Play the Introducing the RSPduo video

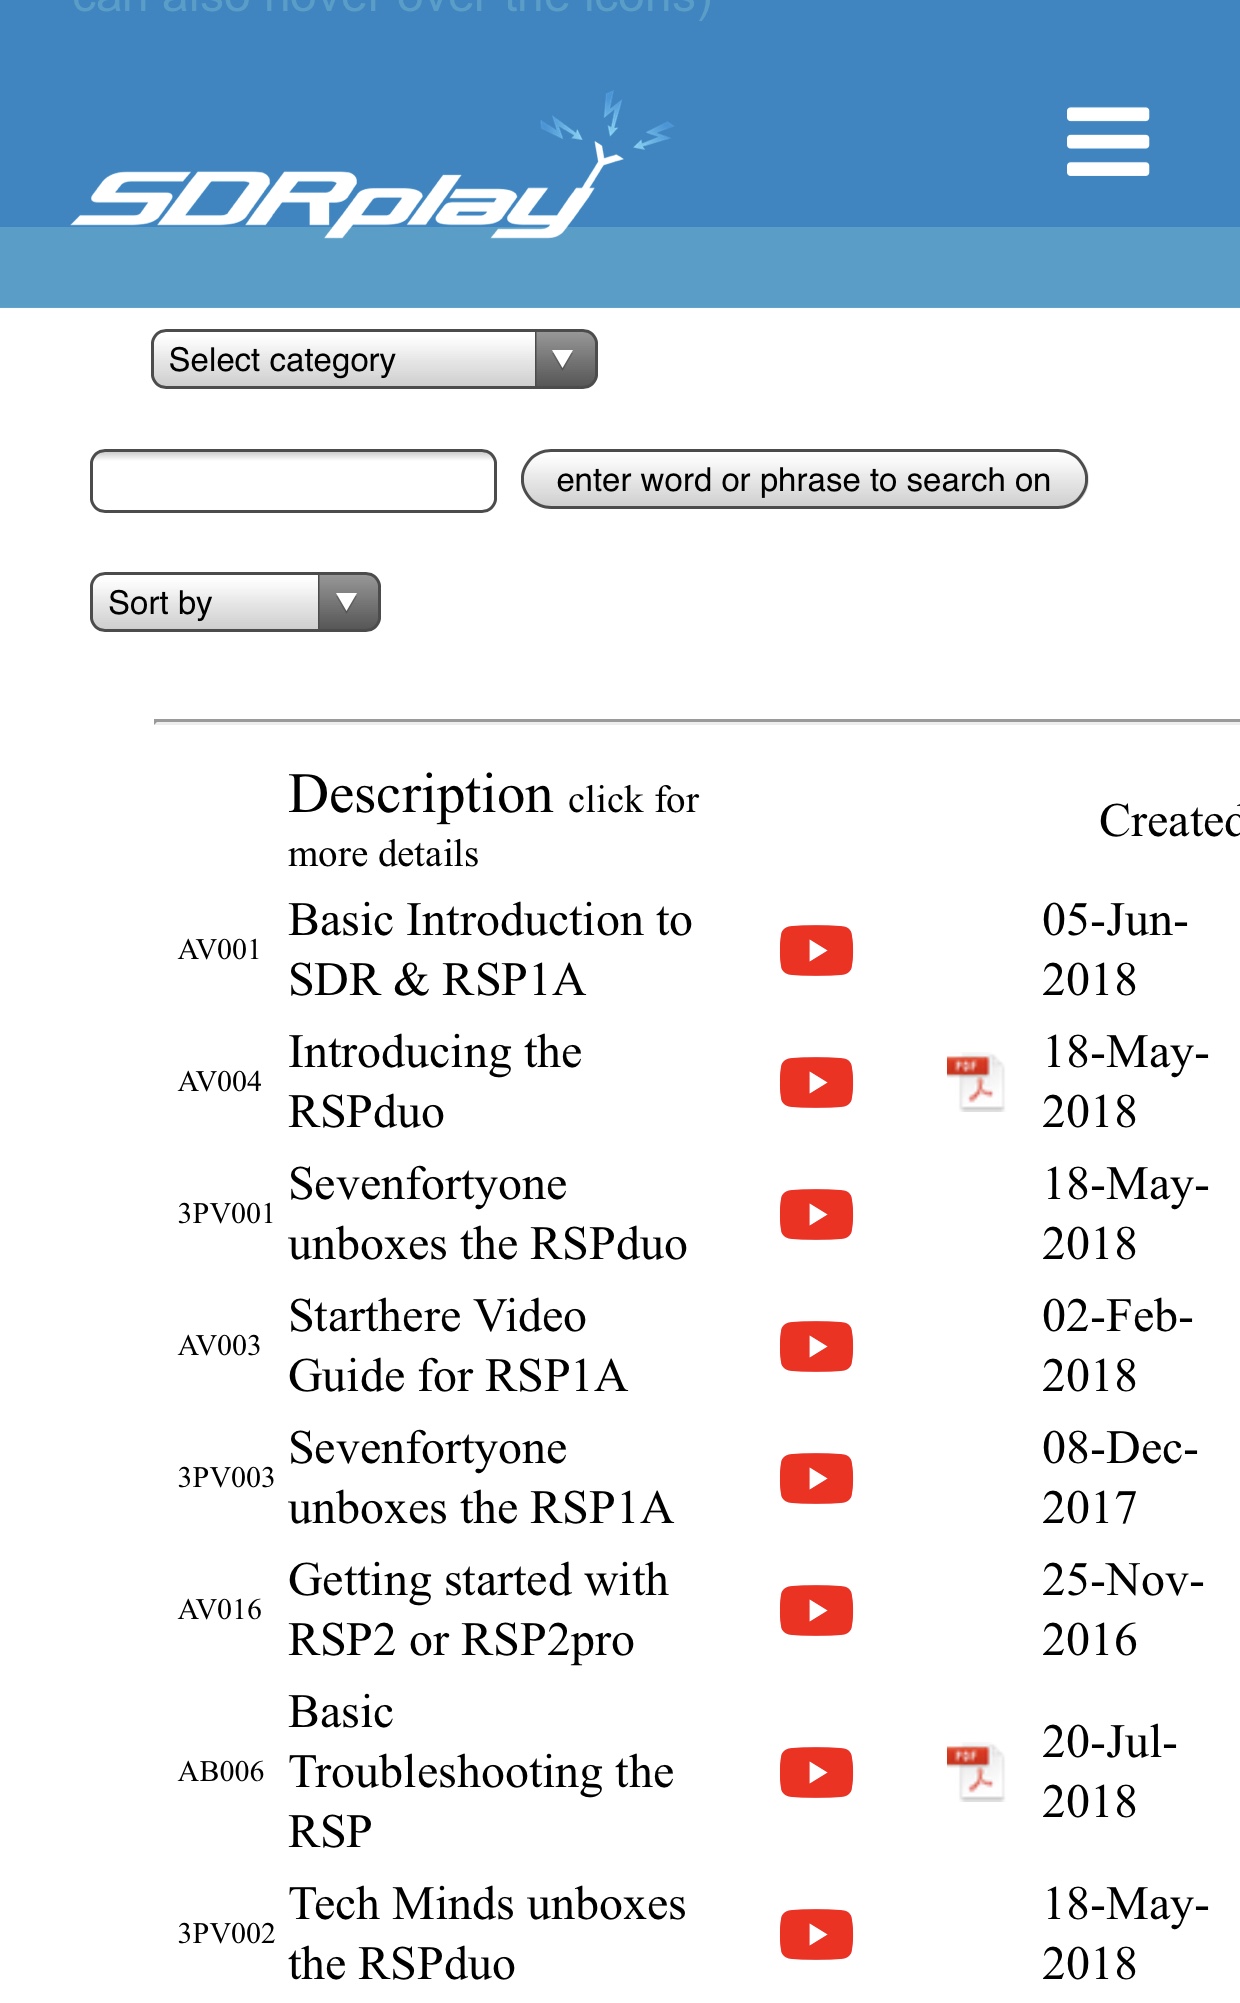[x=816, y=1082]
